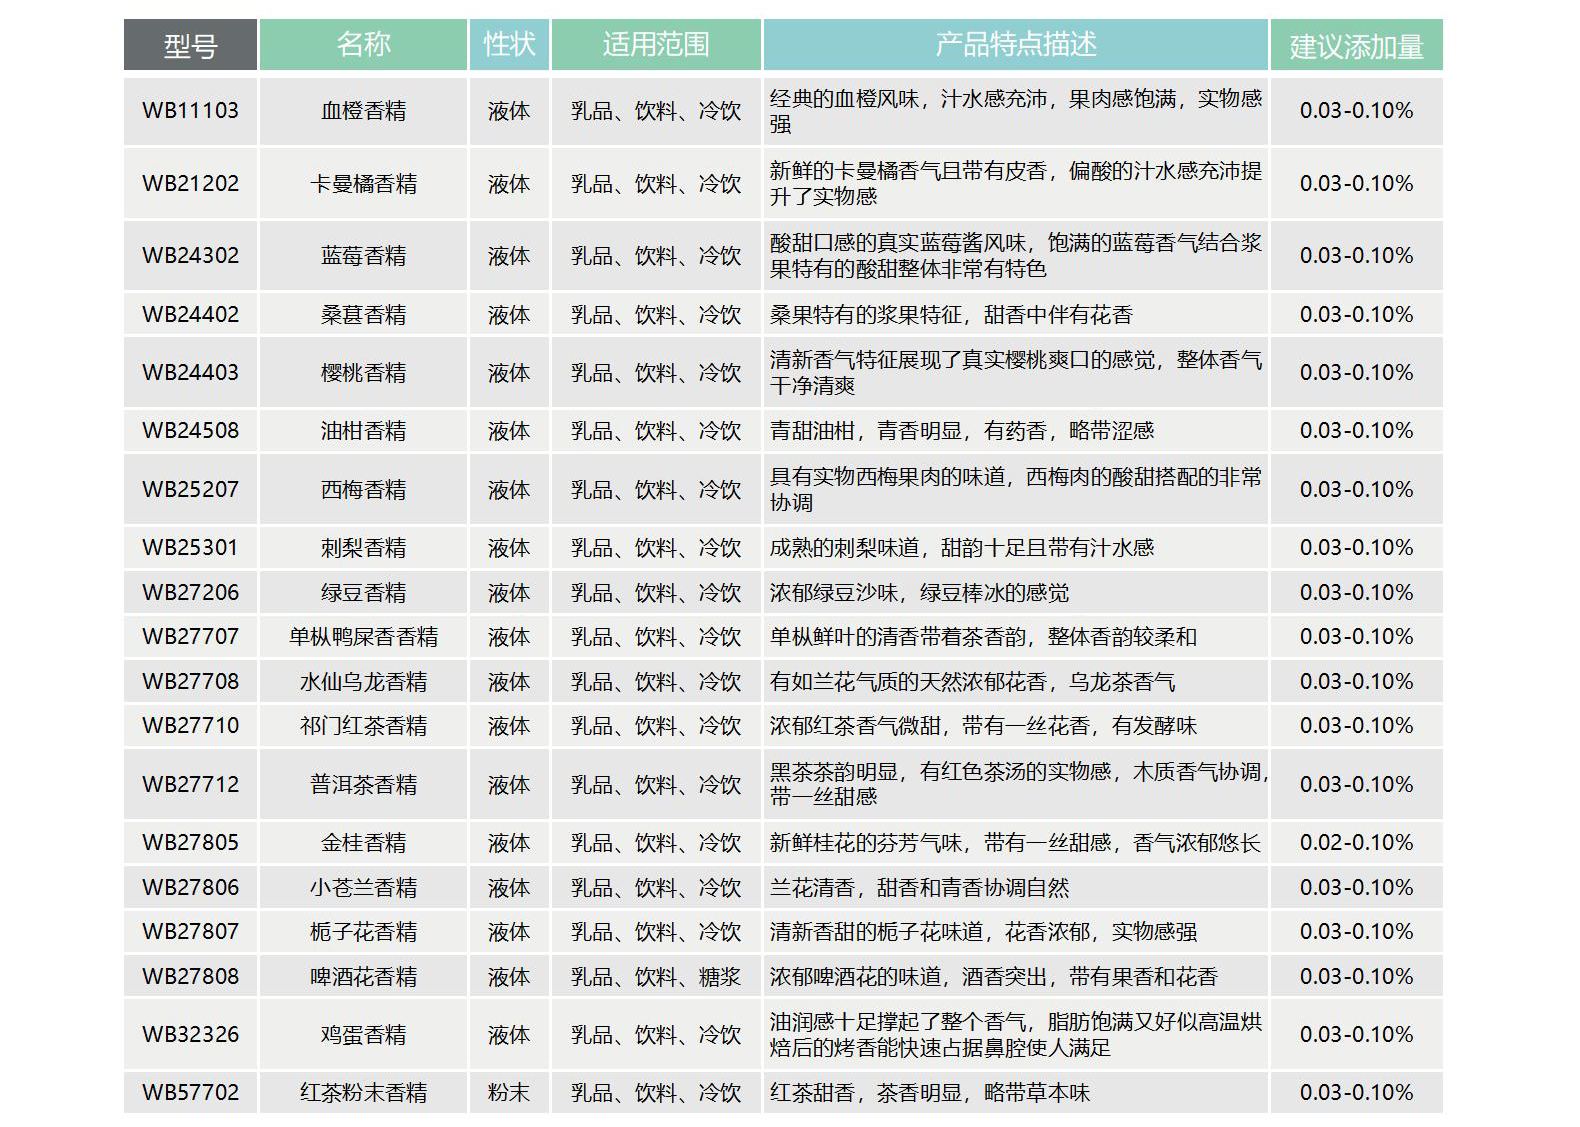This screenshot has height=1127, width=1580.
Task: Click the 0.02-0.10% dosage cell
Action: click(x=1356, y=843)
